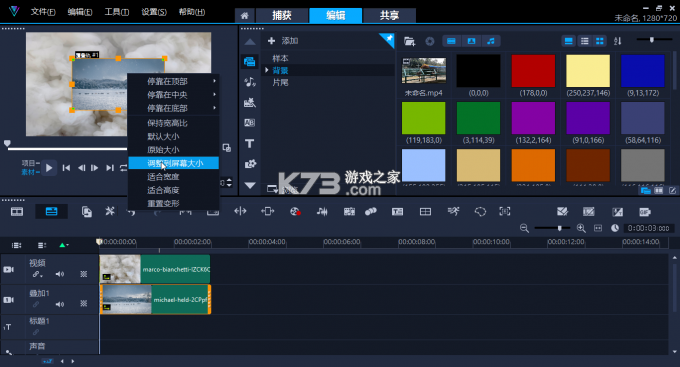Go to the home tab icon
The image size is (680, 367).
[245, 16]
